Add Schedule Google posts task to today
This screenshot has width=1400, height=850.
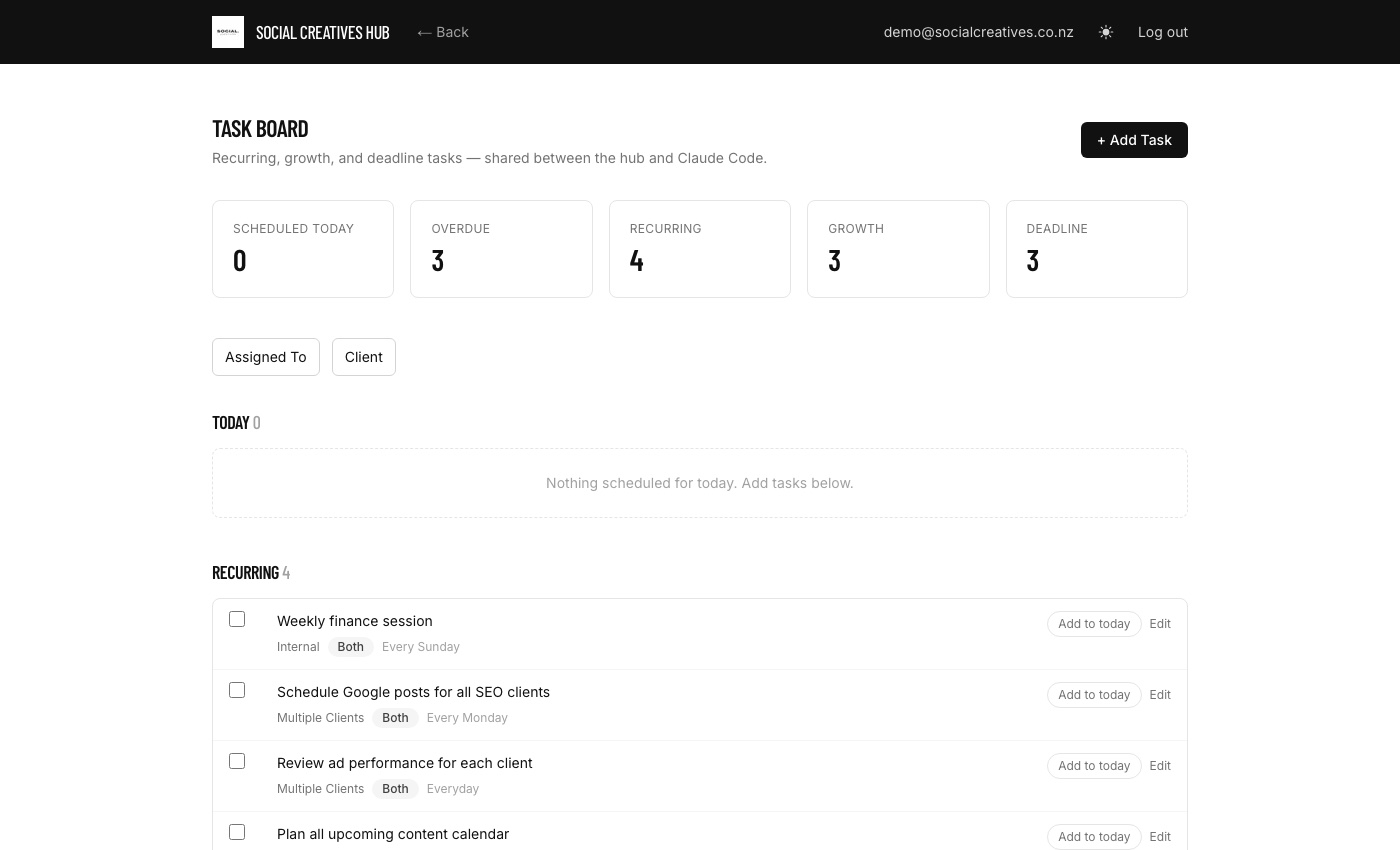1094,695
